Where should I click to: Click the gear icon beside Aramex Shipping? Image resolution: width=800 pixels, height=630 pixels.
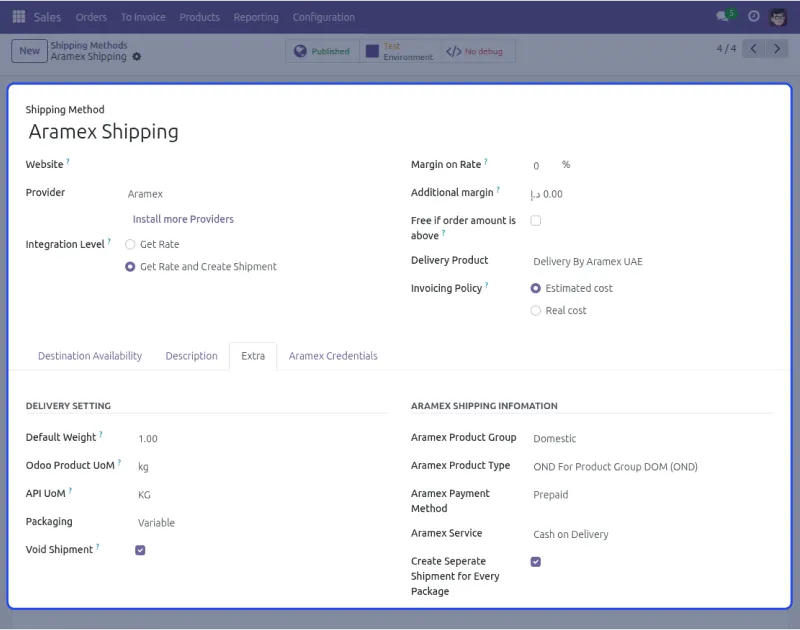pos(137,57)
